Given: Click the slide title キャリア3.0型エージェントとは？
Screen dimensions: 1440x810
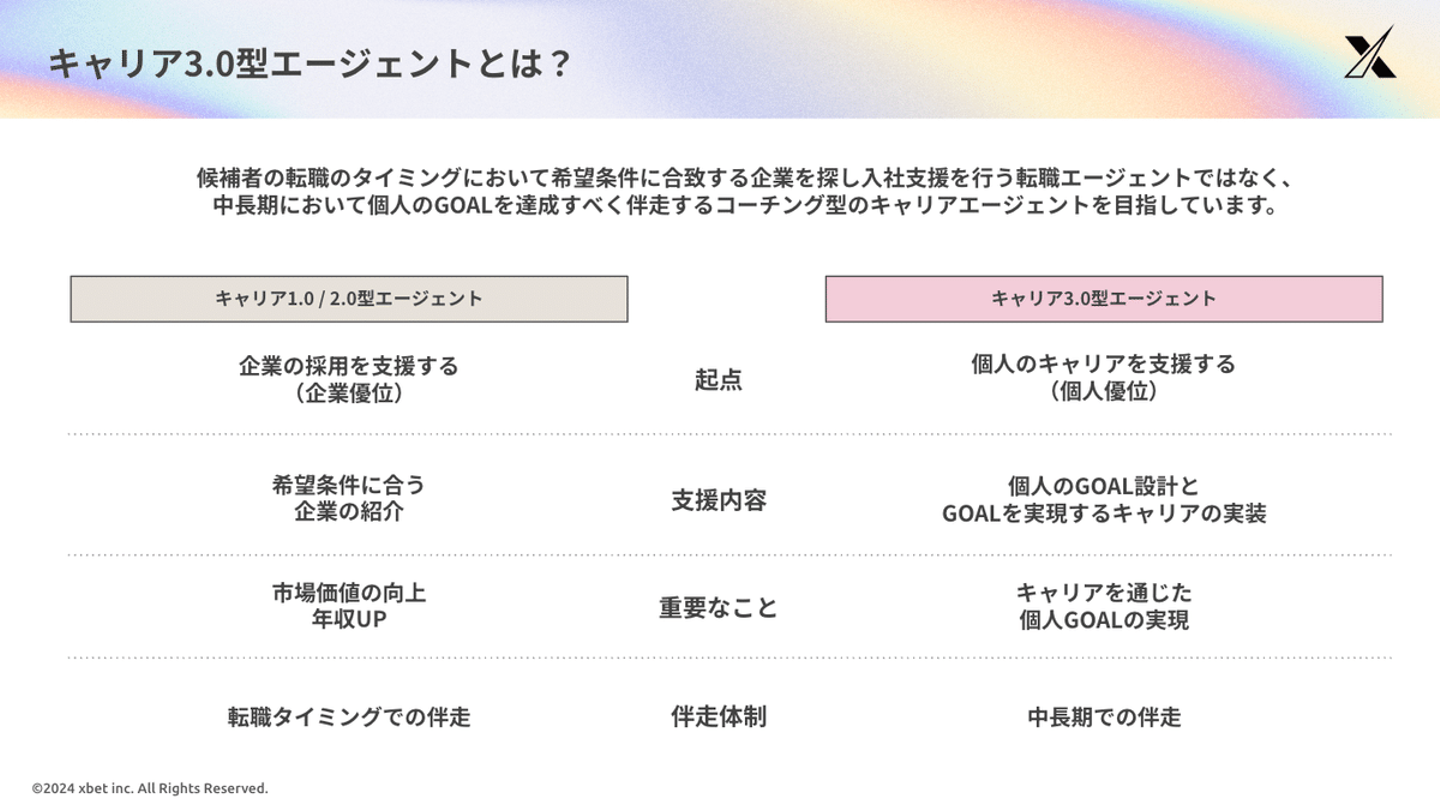Looking at the screenshot, I should click(x=310, y=64).
